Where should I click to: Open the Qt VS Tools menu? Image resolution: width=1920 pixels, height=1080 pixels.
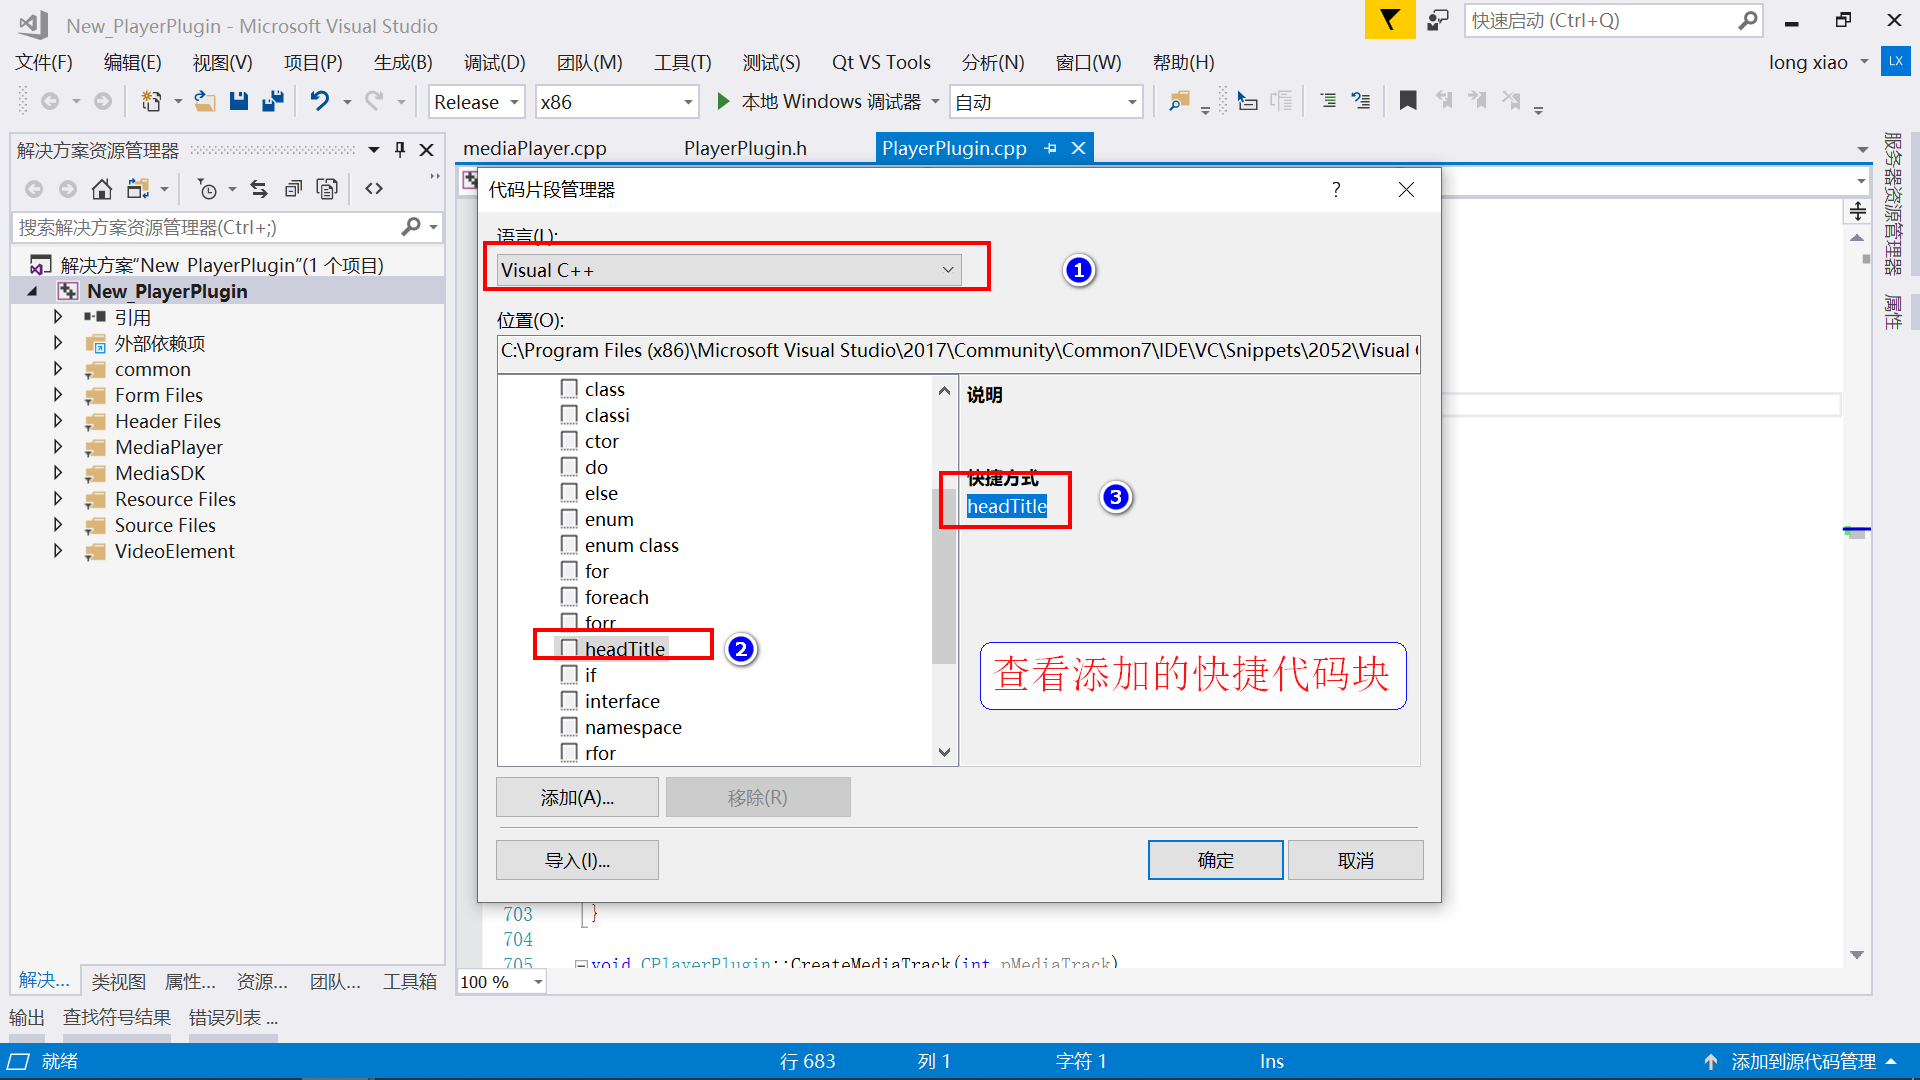(880, 62)
